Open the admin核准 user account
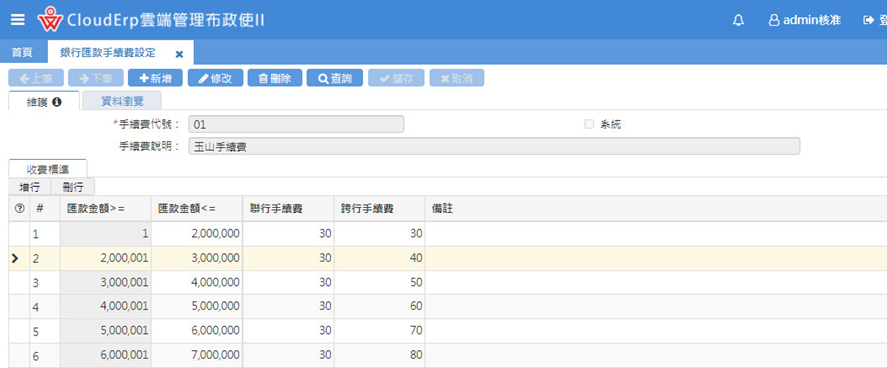 click(804, 20)
